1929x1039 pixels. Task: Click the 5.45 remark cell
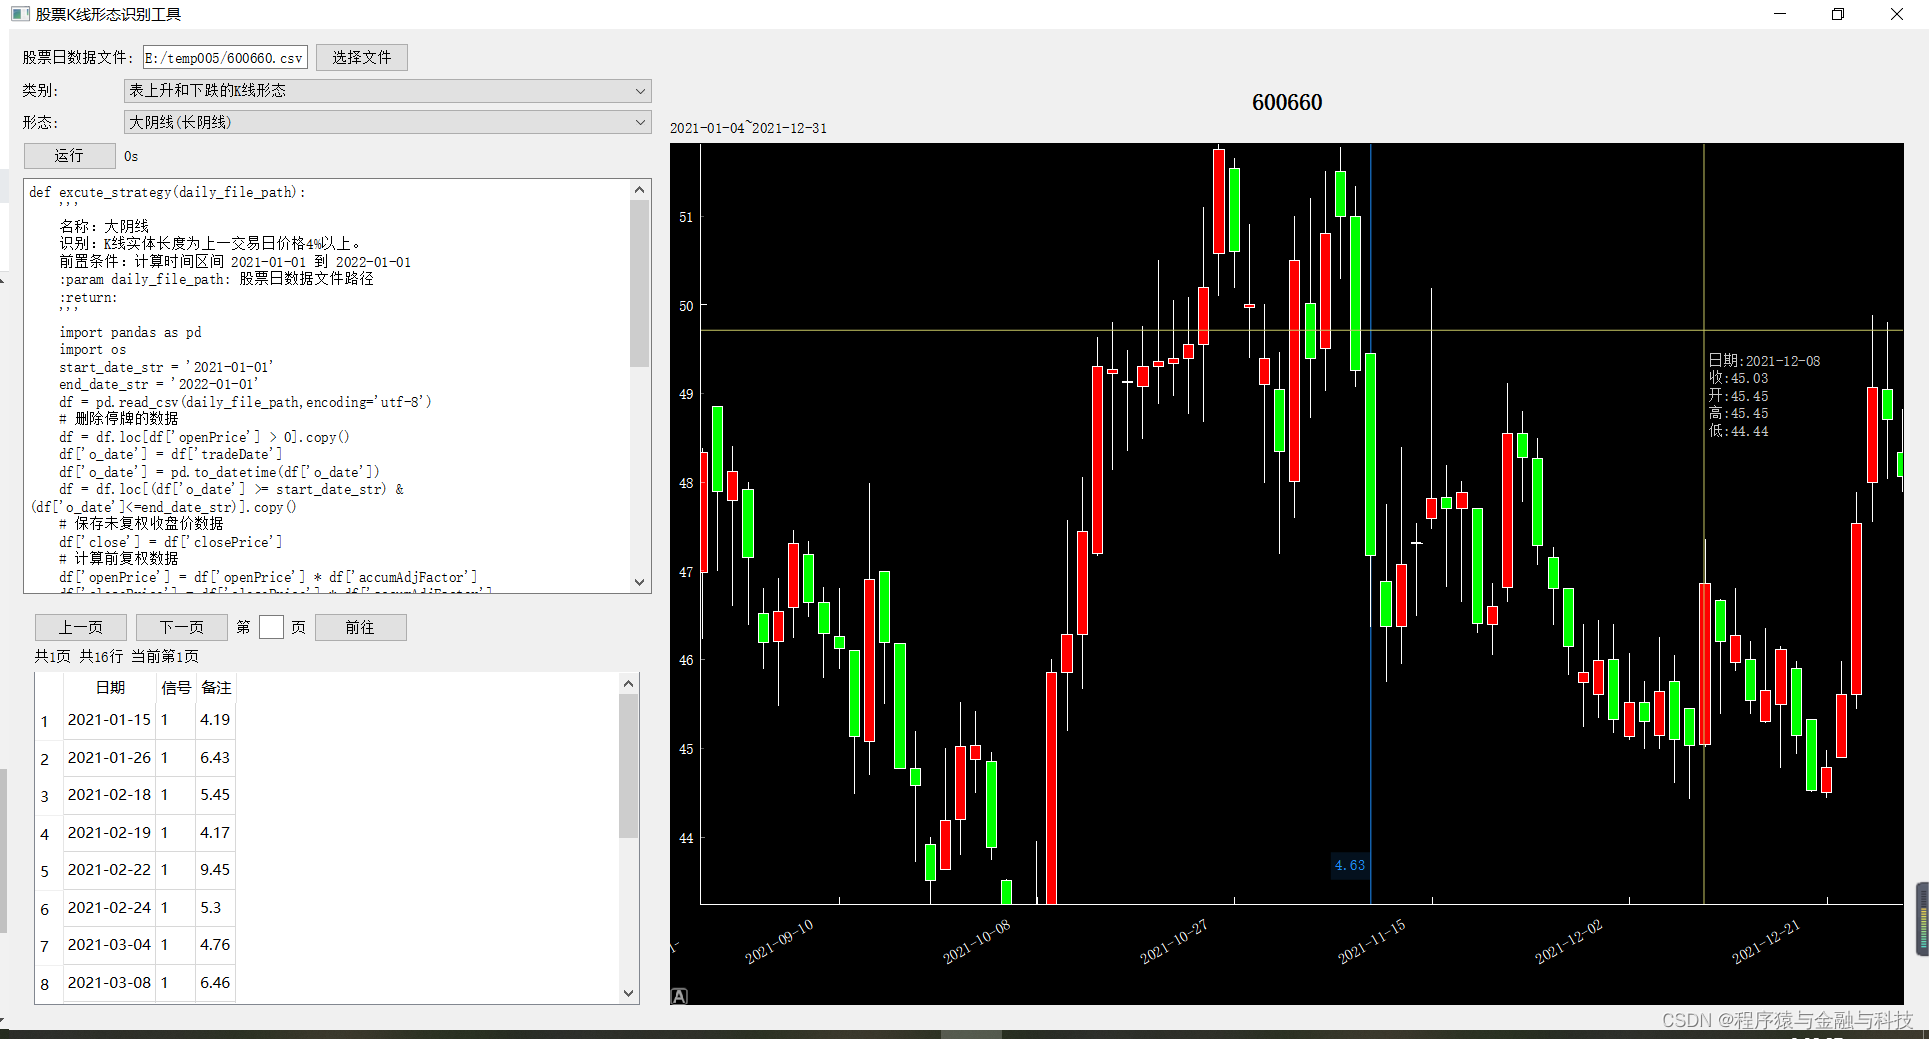coord(215,795)
